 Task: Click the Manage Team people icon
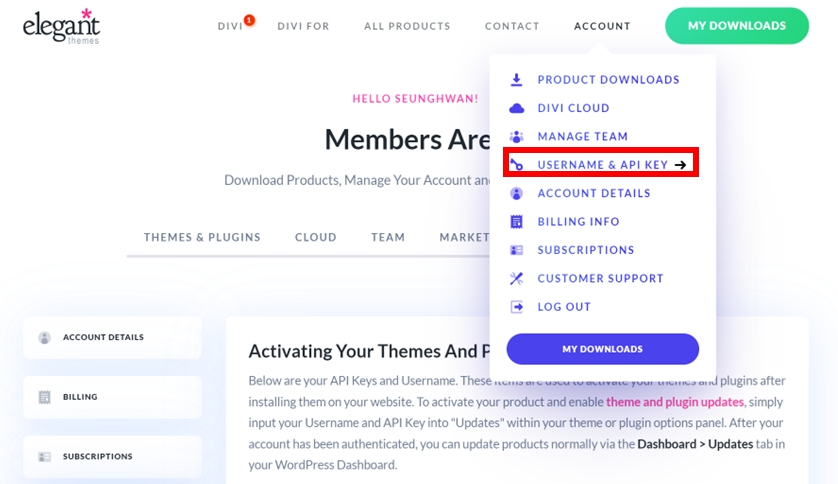click(516, 137)
